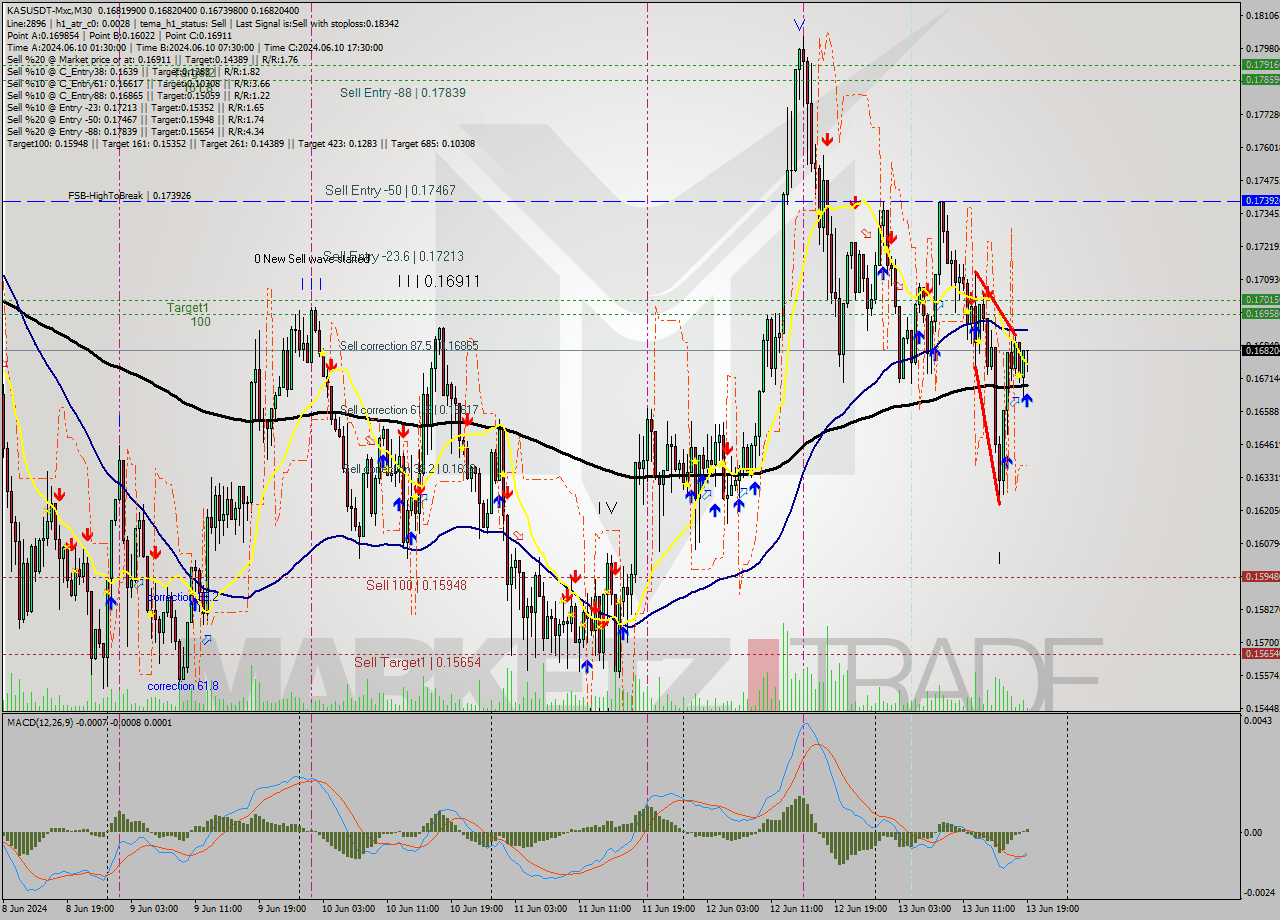Screen dimensions: 1280x920
Task: Select the 'Sell 100 | 0.15948' chart label
Action: (416, 585)
